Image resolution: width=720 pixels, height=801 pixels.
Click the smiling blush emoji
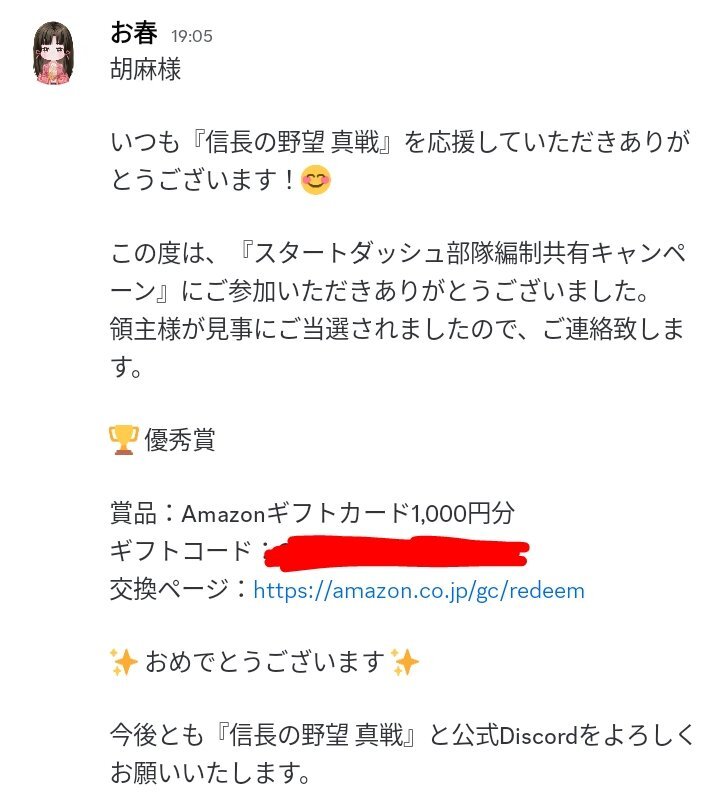tap(316, 180)
